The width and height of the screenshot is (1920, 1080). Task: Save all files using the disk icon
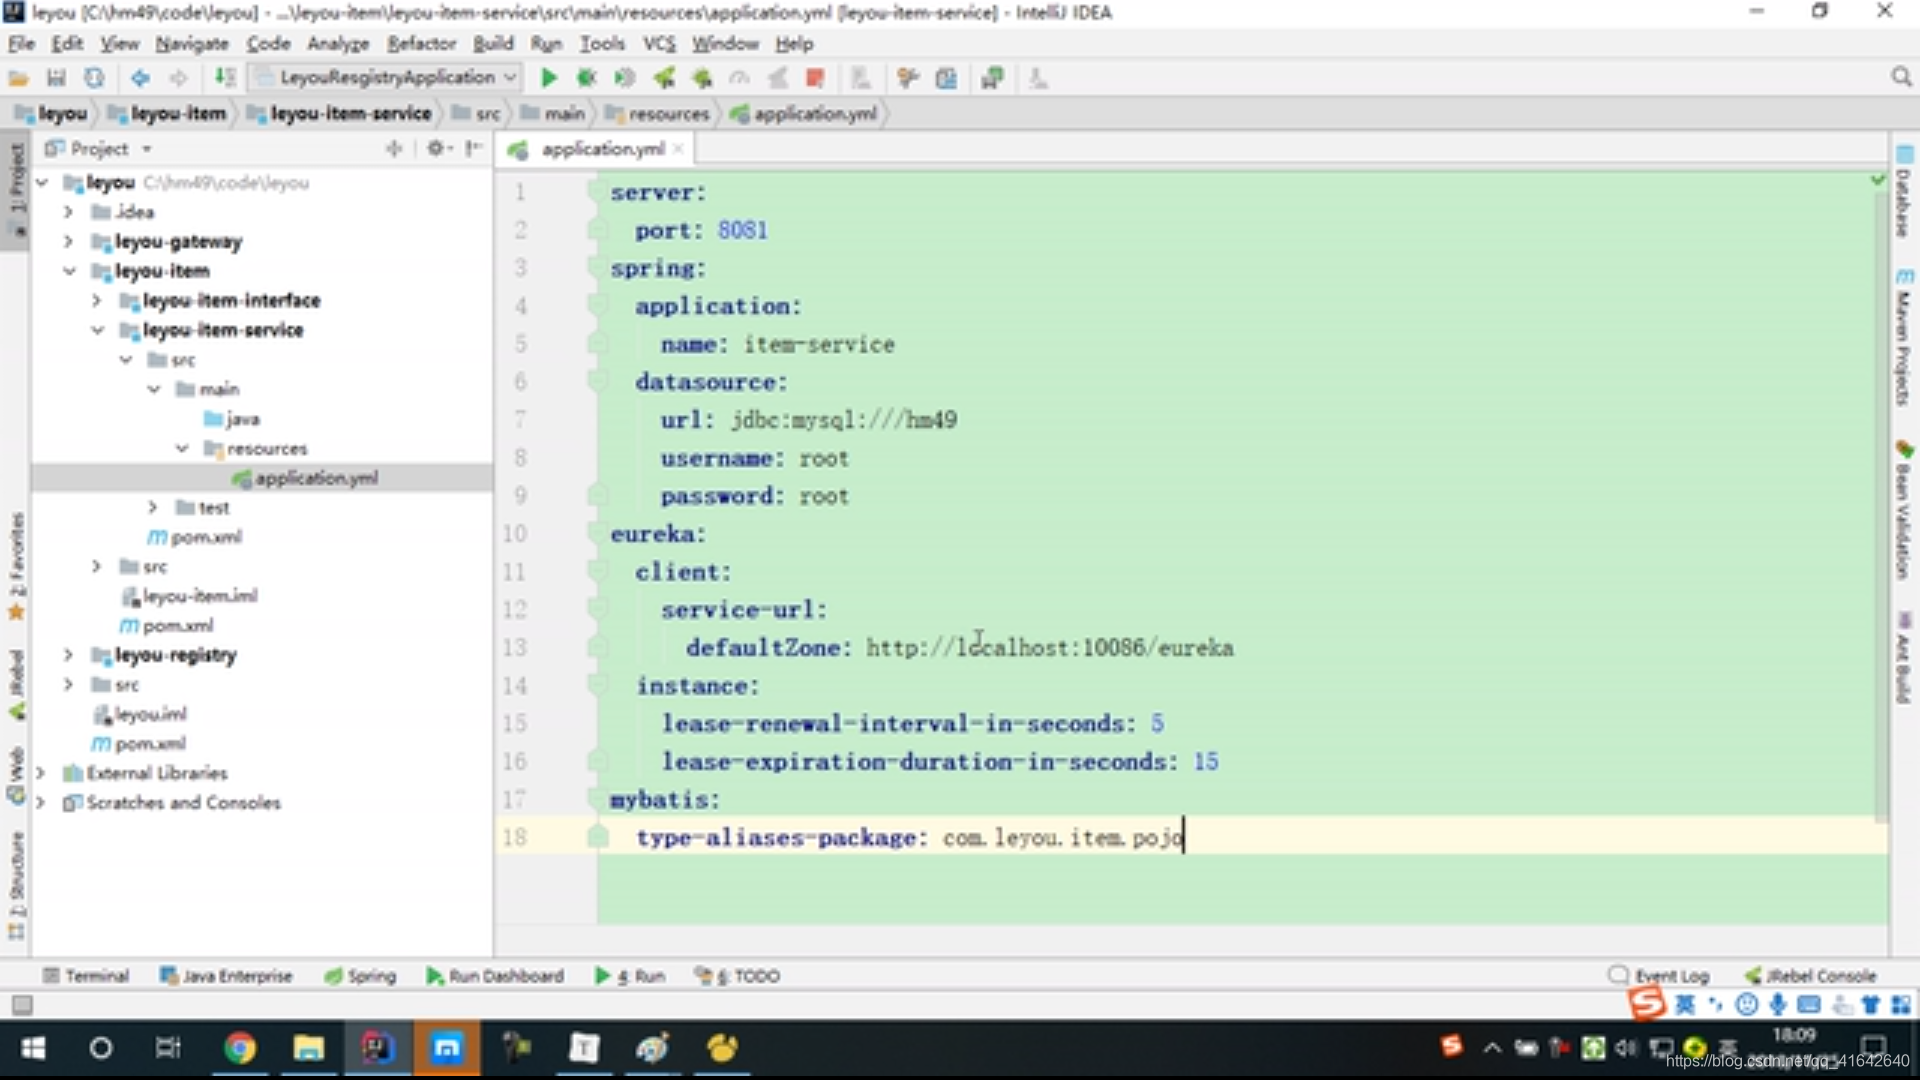pos(56,78)
